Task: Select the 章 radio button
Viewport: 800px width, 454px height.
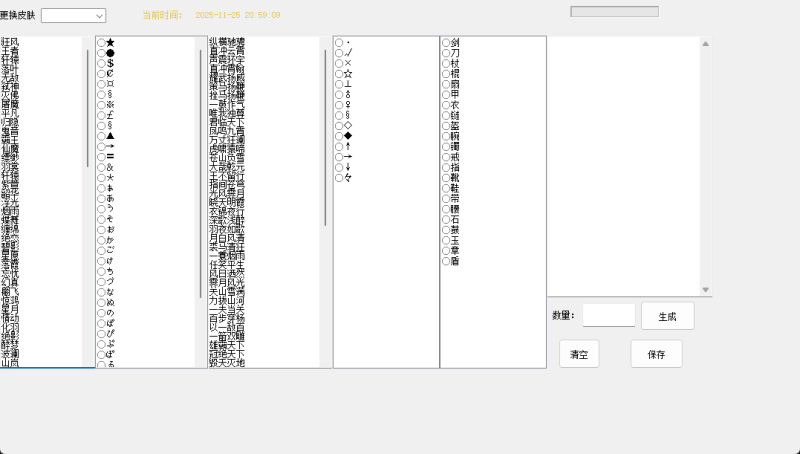Action: [446, 250]
